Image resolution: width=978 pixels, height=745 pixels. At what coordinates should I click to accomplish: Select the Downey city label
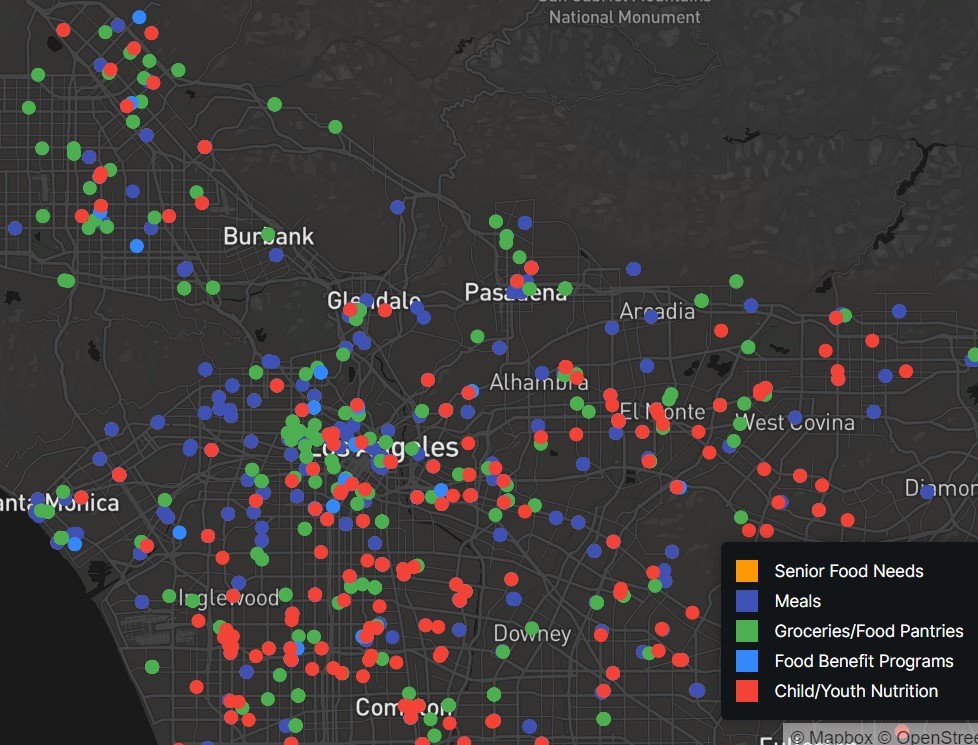(x=532, y=634)
